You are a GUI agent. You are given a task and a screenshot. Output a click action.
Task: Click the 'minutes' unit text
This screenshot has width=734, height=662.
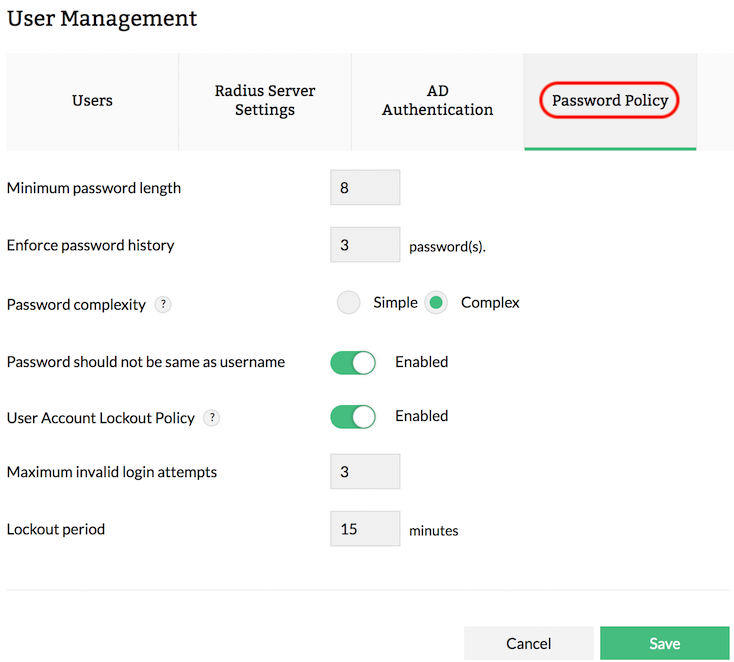(x=434, y=531)
